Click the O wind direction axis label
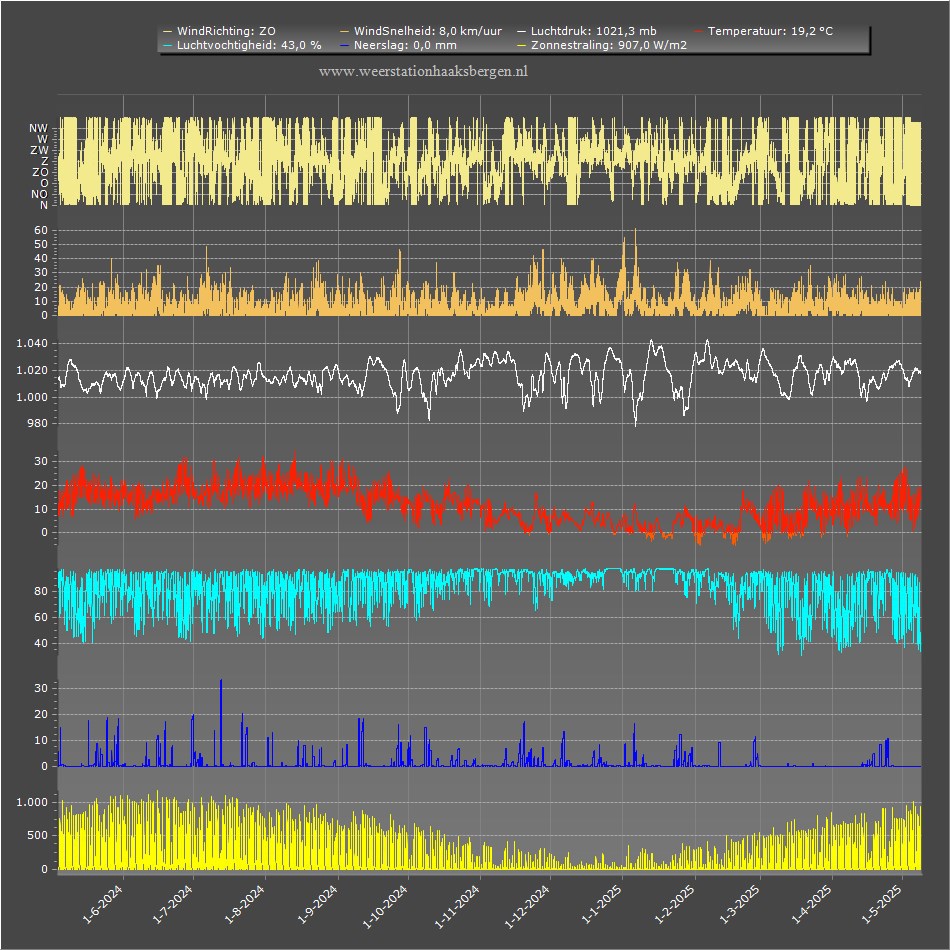 tap(44, 183)
